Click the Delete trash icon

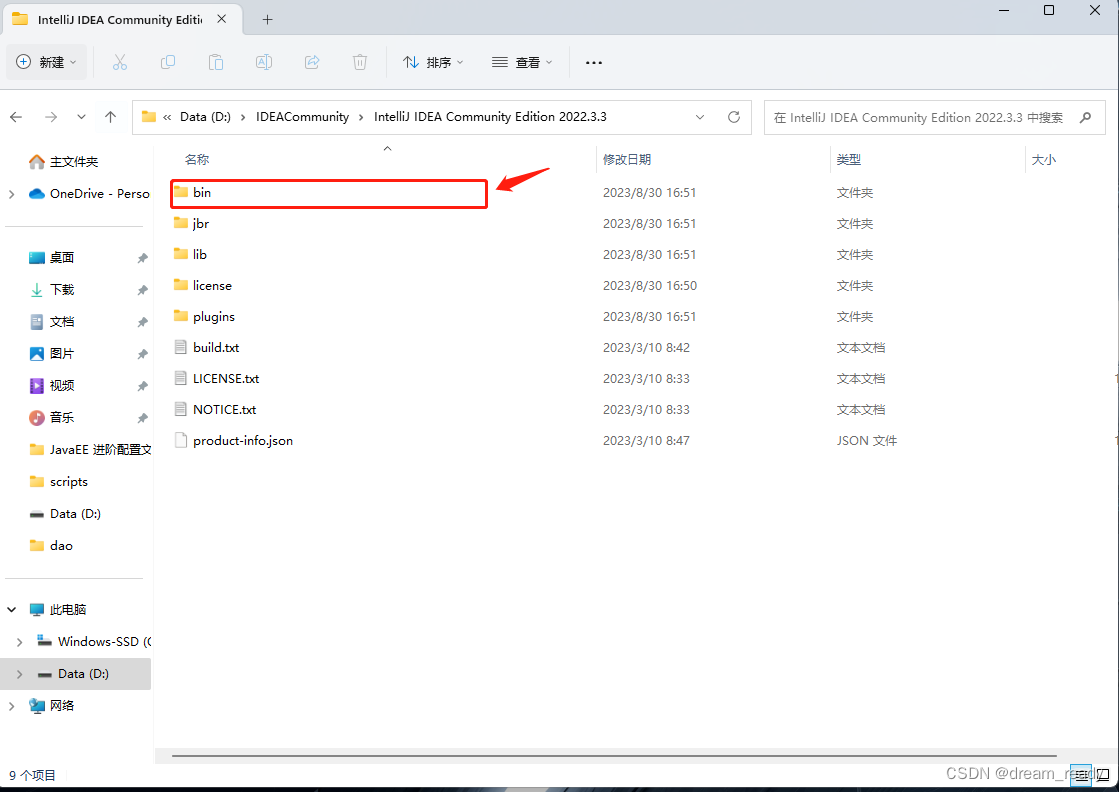click(360, 62)
